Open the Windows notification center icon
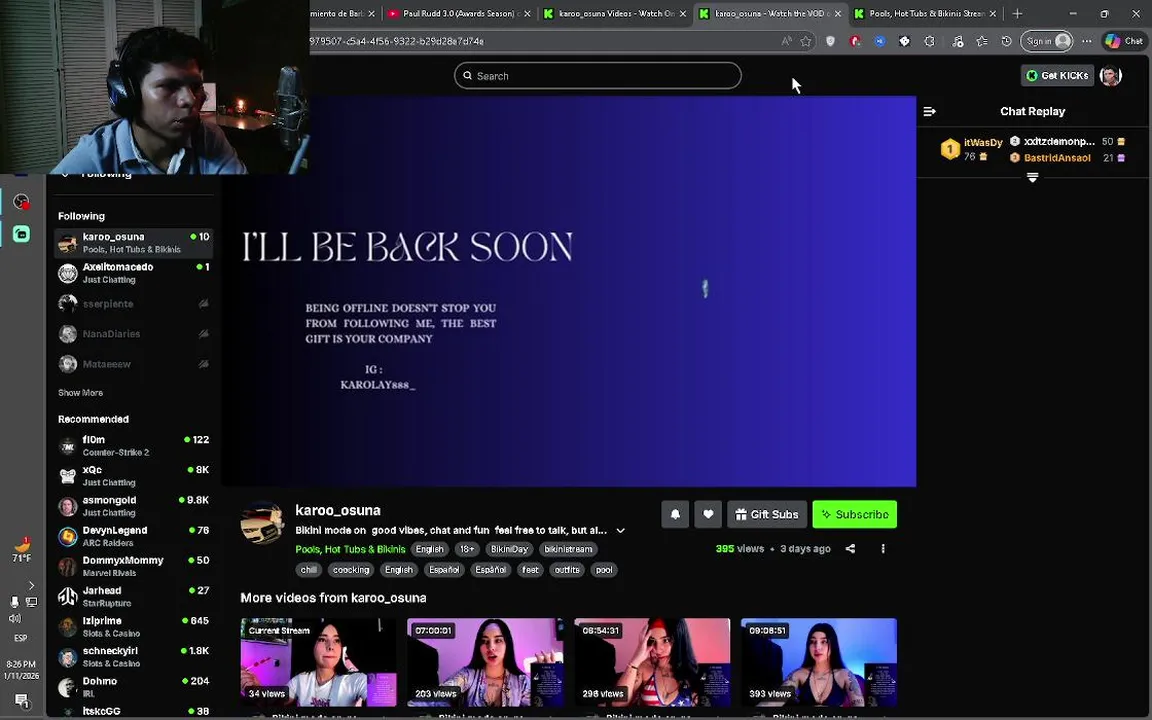Viewport: 1152px width, 720px height. [x=21, y=701]
